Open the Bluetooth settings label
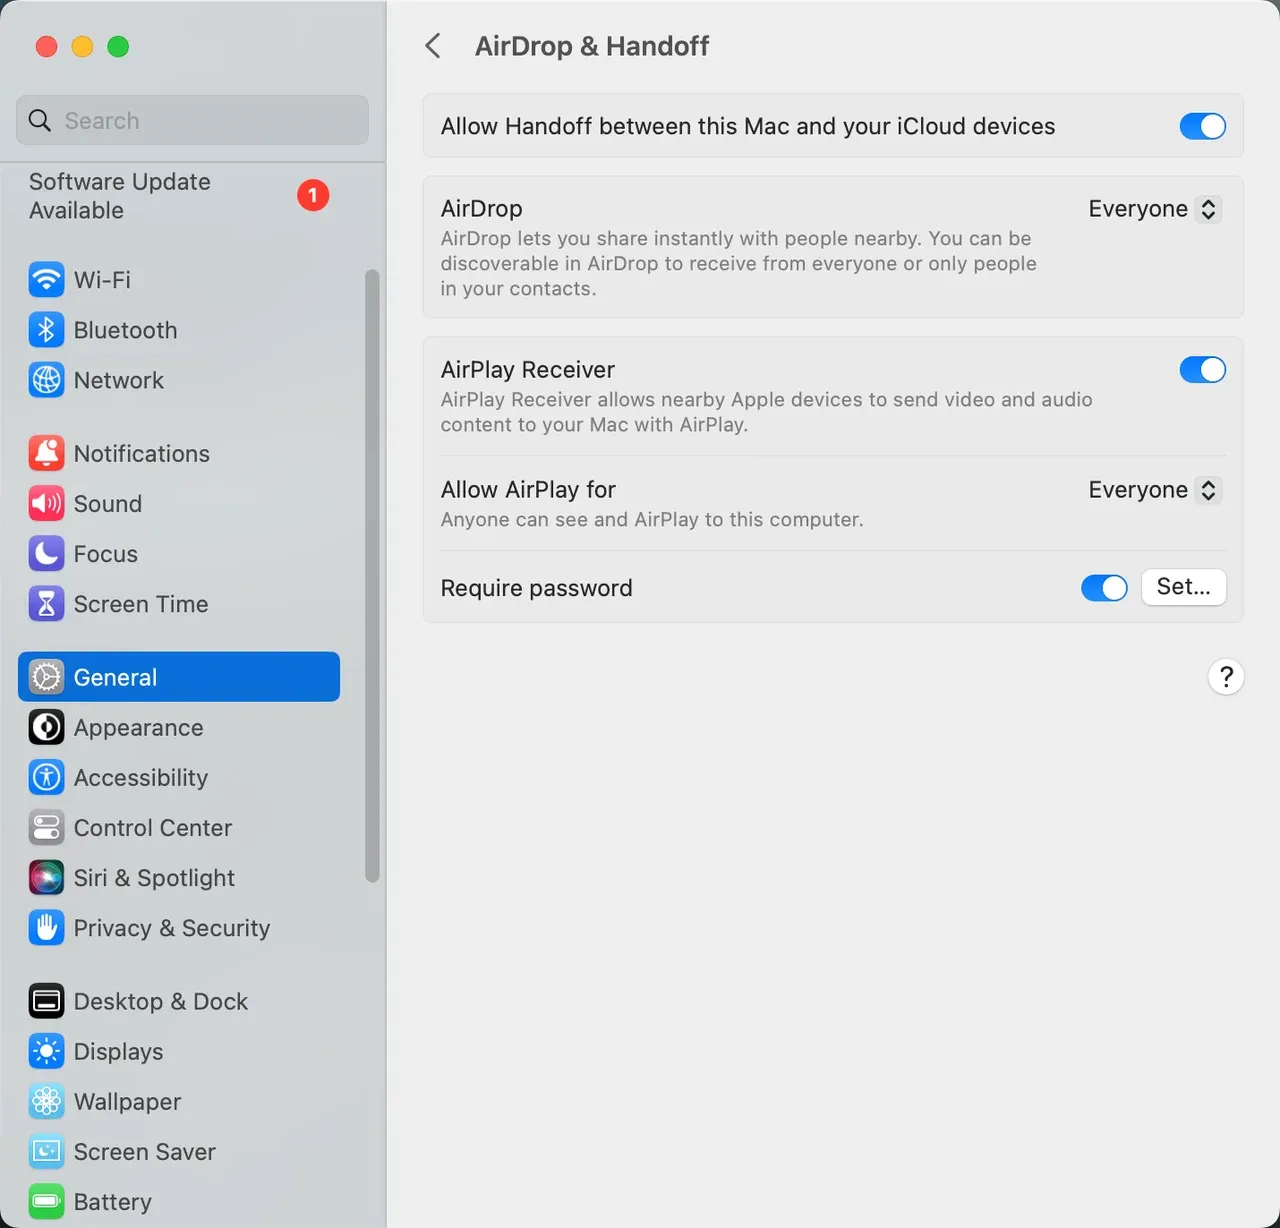1280x1228 pixels. point(125,330)
